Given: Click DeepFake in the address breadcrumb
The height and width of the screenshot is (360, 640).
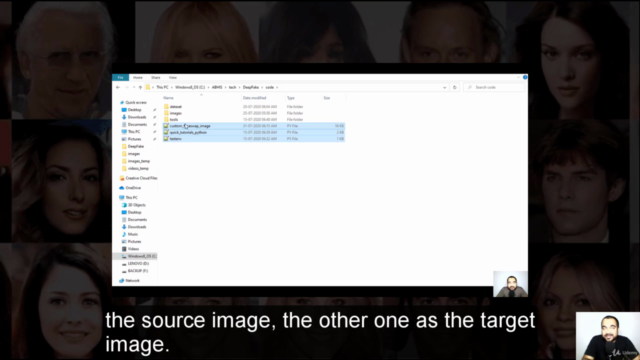Looking at the screenshot, I should [251, 87].
